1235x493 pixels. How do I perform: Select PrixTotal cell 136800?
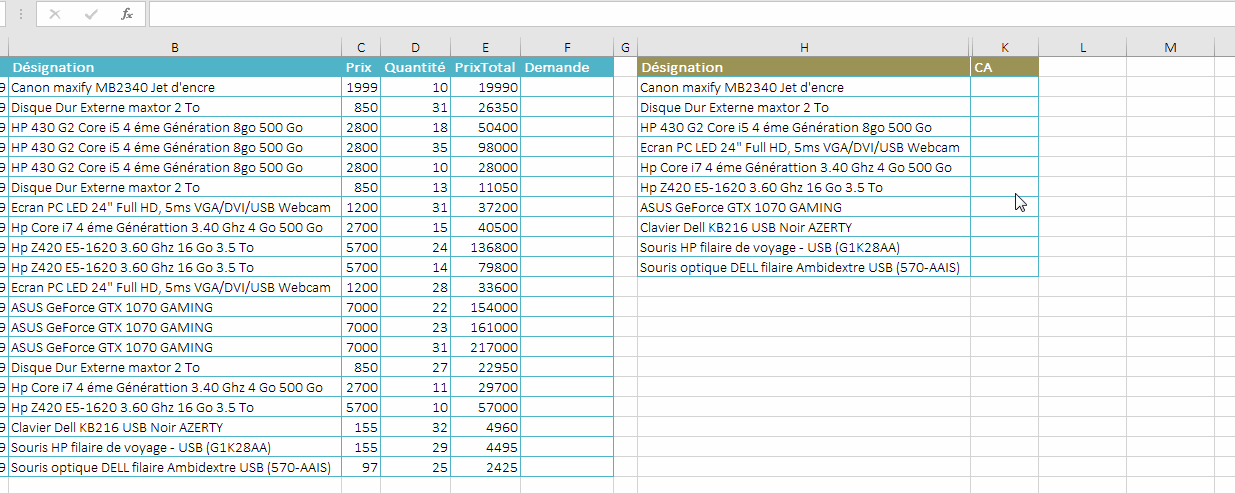point(485,247)
